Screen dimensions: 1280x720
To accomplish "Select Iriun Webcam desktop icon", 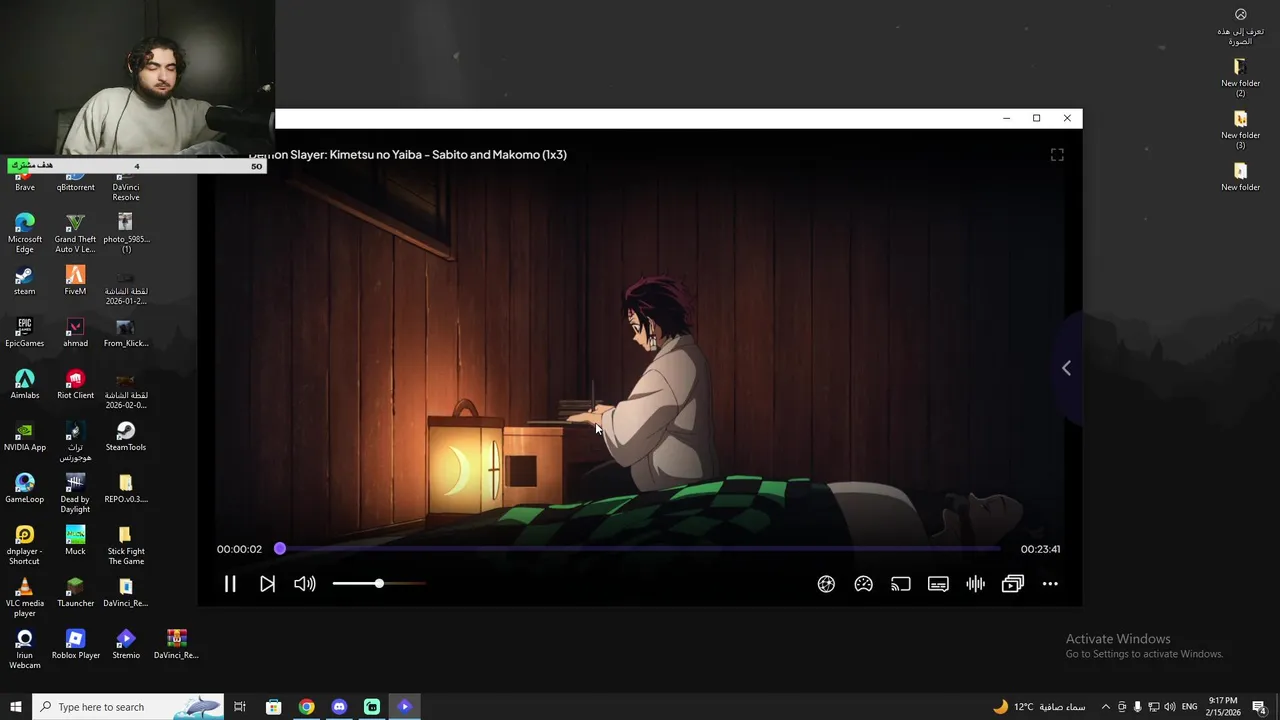I will tap(25, 649).
